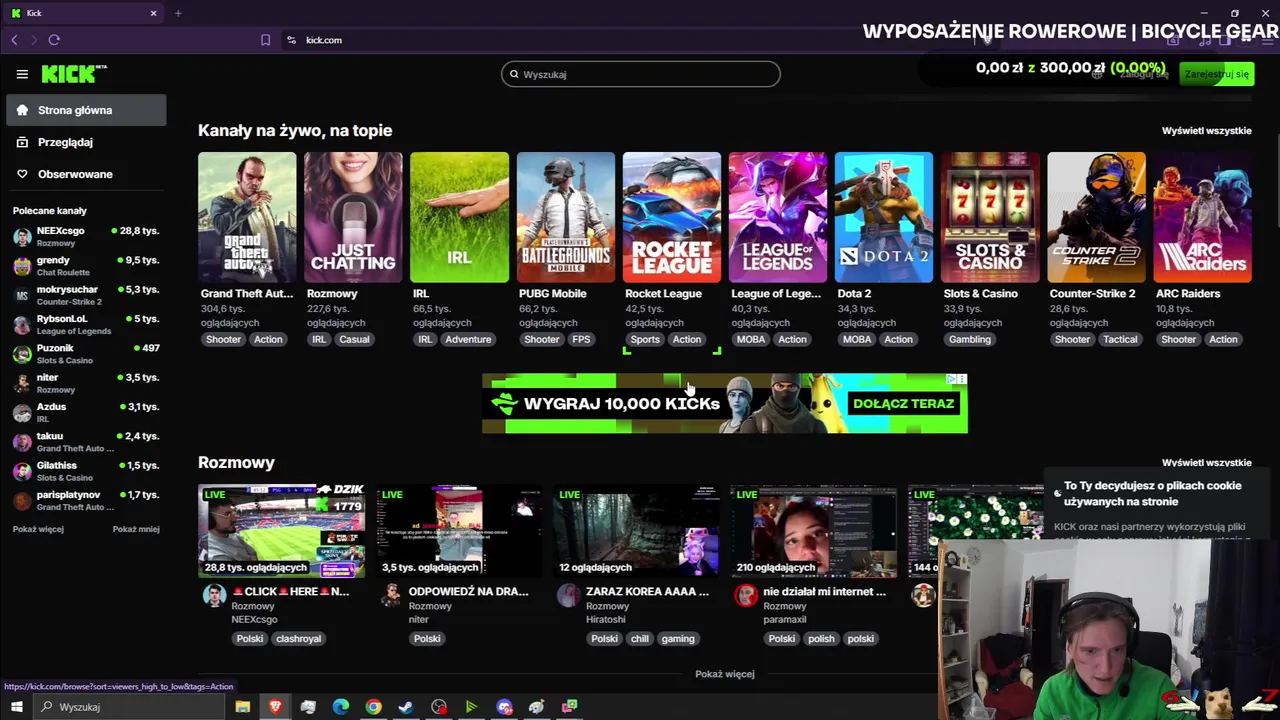Click Wyświetl wszystkie for top live channels

[1206, 131]
